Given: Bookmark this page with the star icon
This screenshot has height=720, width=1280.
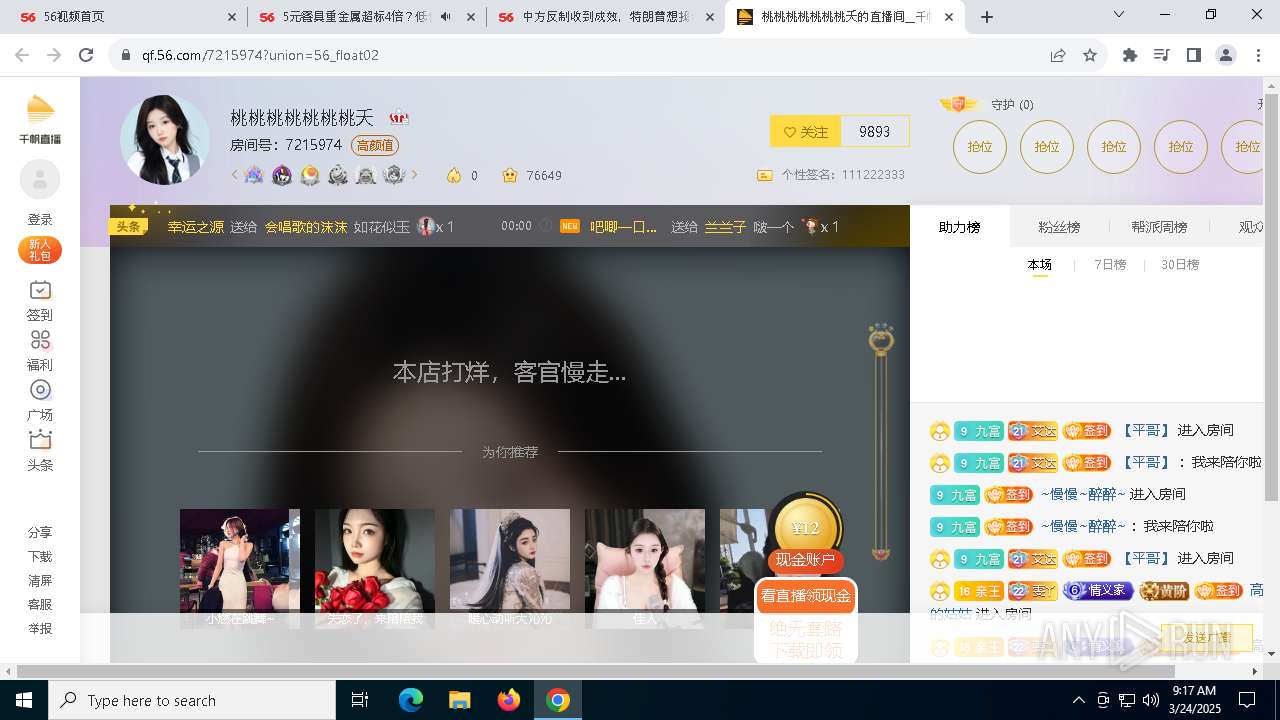Looking at the screenshot, I should 1090,56.
